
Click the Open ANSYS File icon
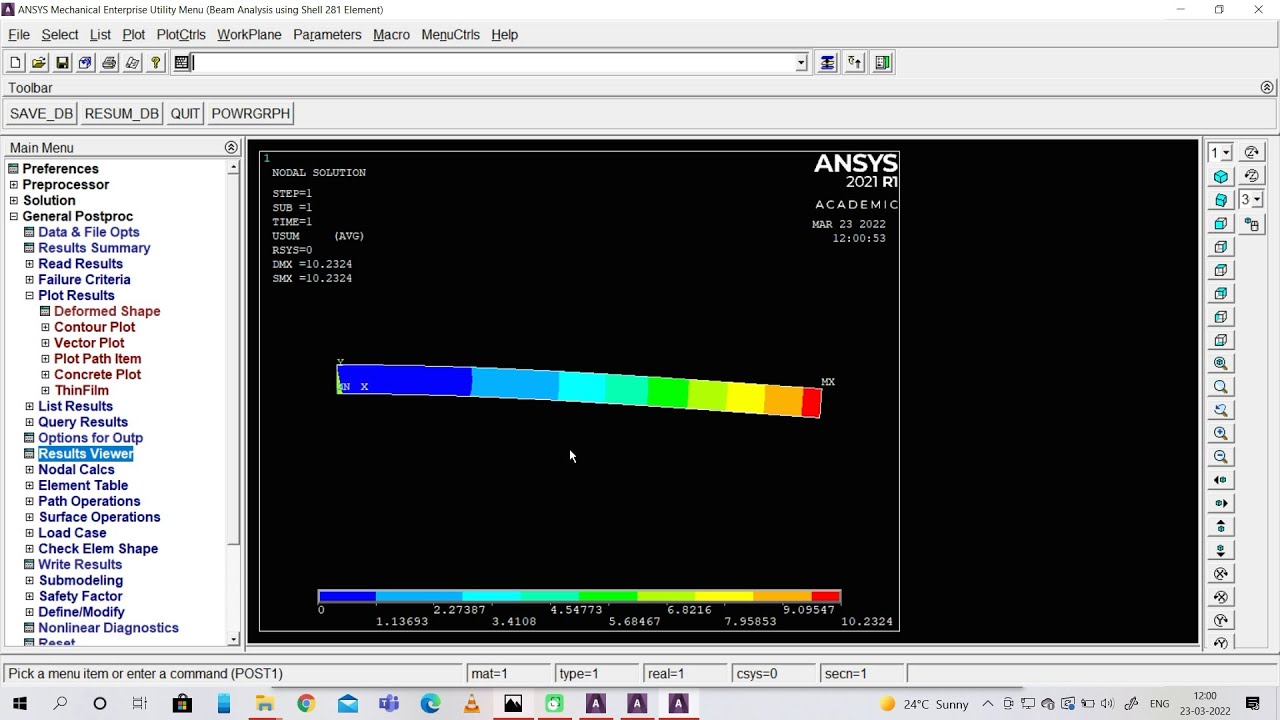[38, 63]
